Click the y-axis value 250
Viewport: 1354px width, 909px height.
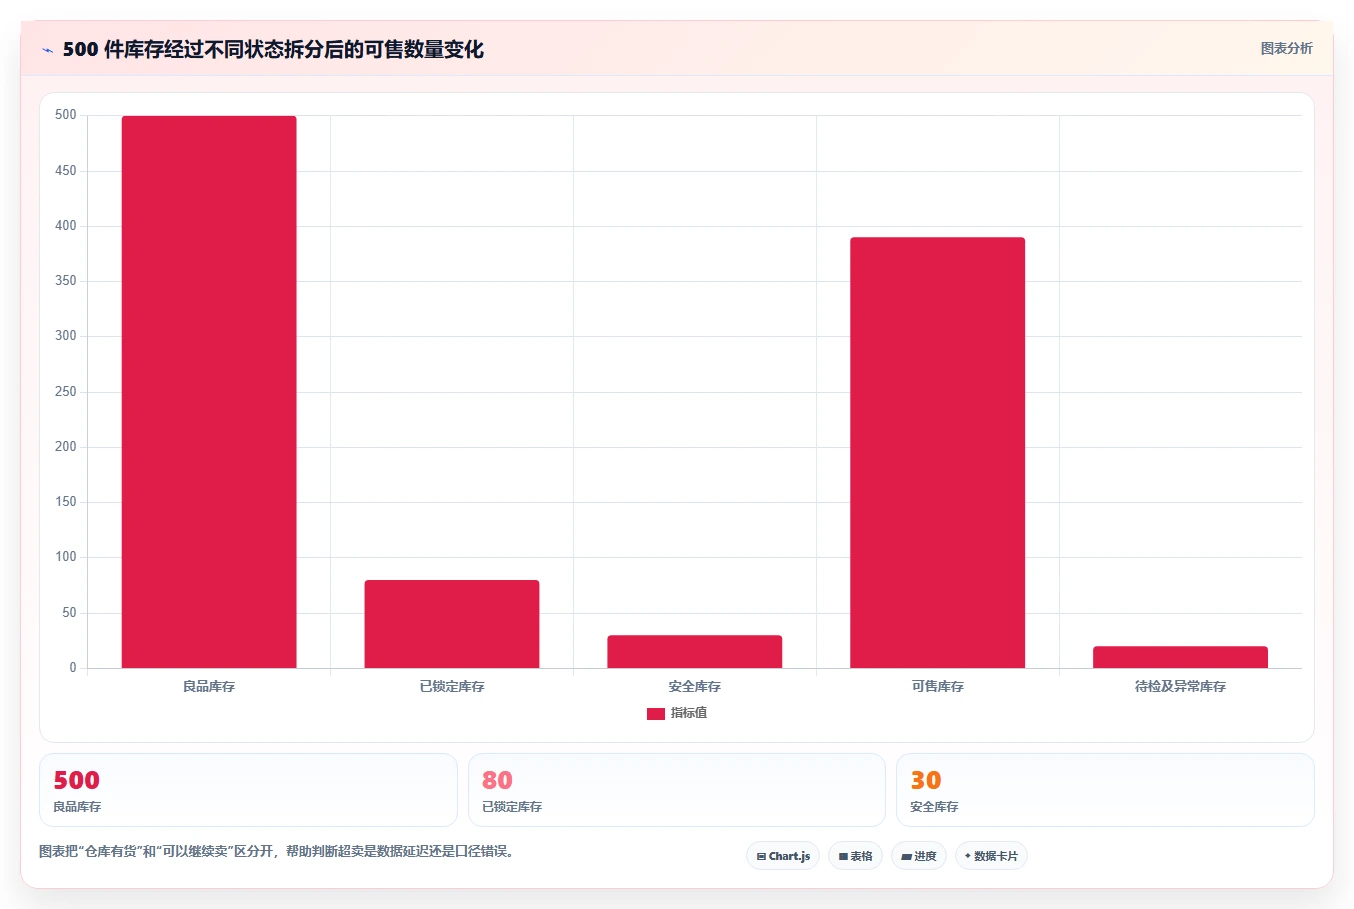[x=66, y=392]
